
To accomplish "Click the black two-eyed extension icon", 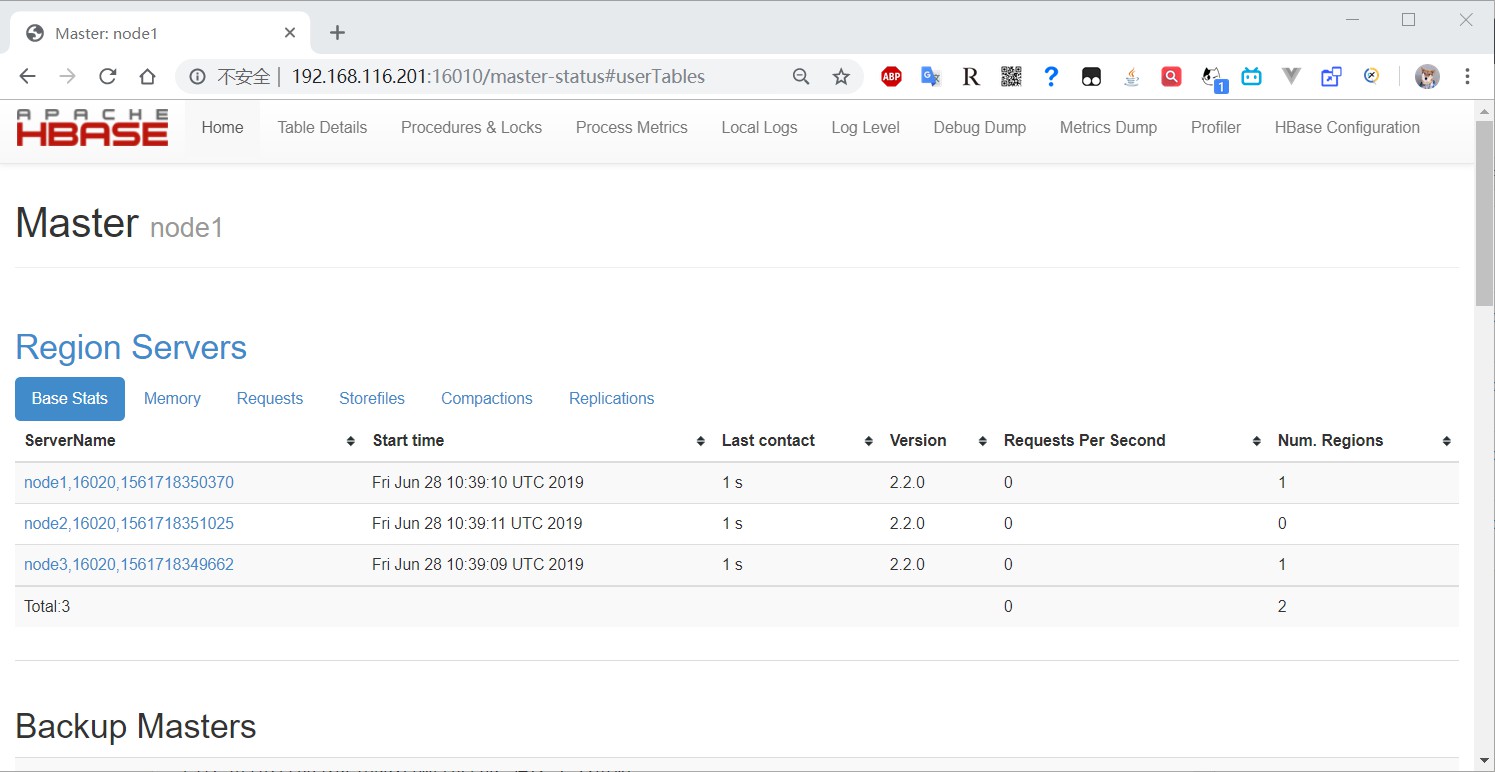I will coord(1091,77).
